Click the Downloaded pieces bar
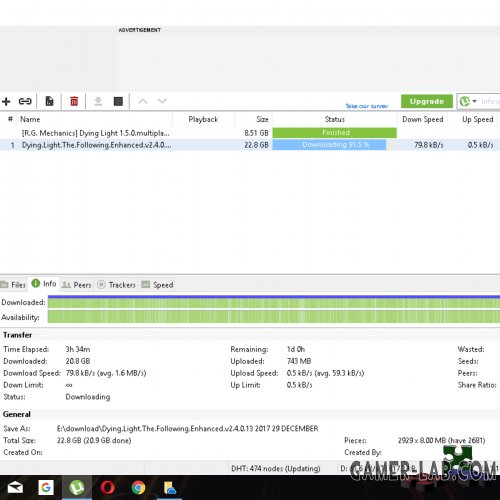Screen dimensions: 500x500 point(274,302)
